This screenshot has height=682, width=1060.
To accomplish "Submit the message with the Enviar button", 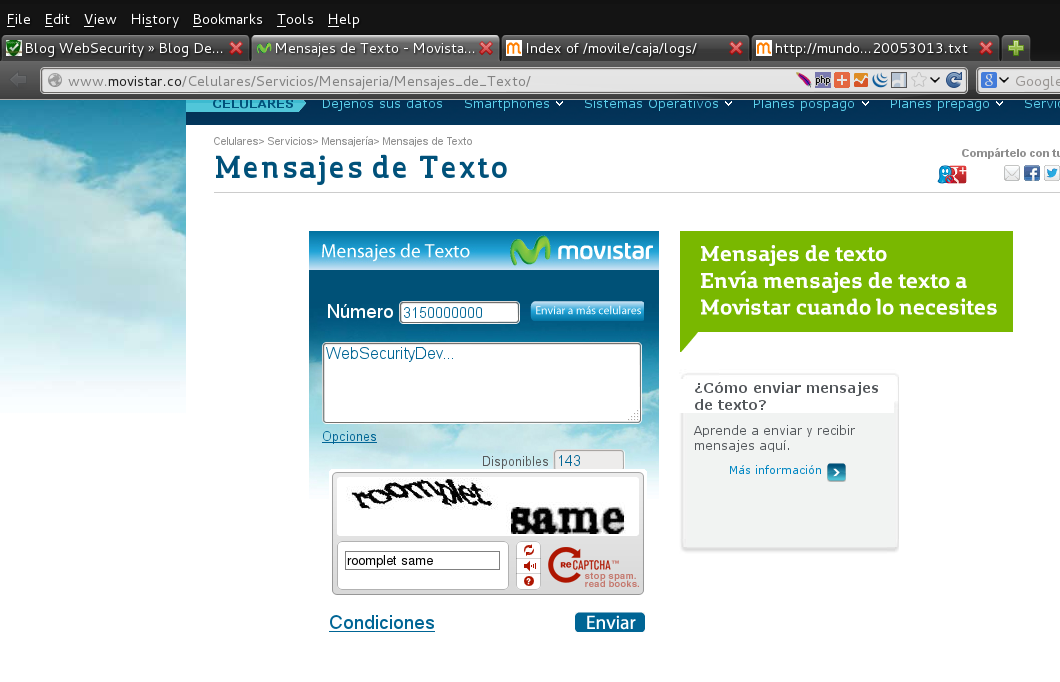I will pyautogui.click(x=610, y=623).
